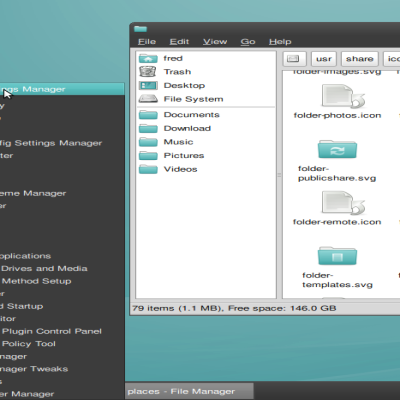Viewport: 400px width, 400px height.
Task: Open the Applications menu entry
Action: click(25, 256)
